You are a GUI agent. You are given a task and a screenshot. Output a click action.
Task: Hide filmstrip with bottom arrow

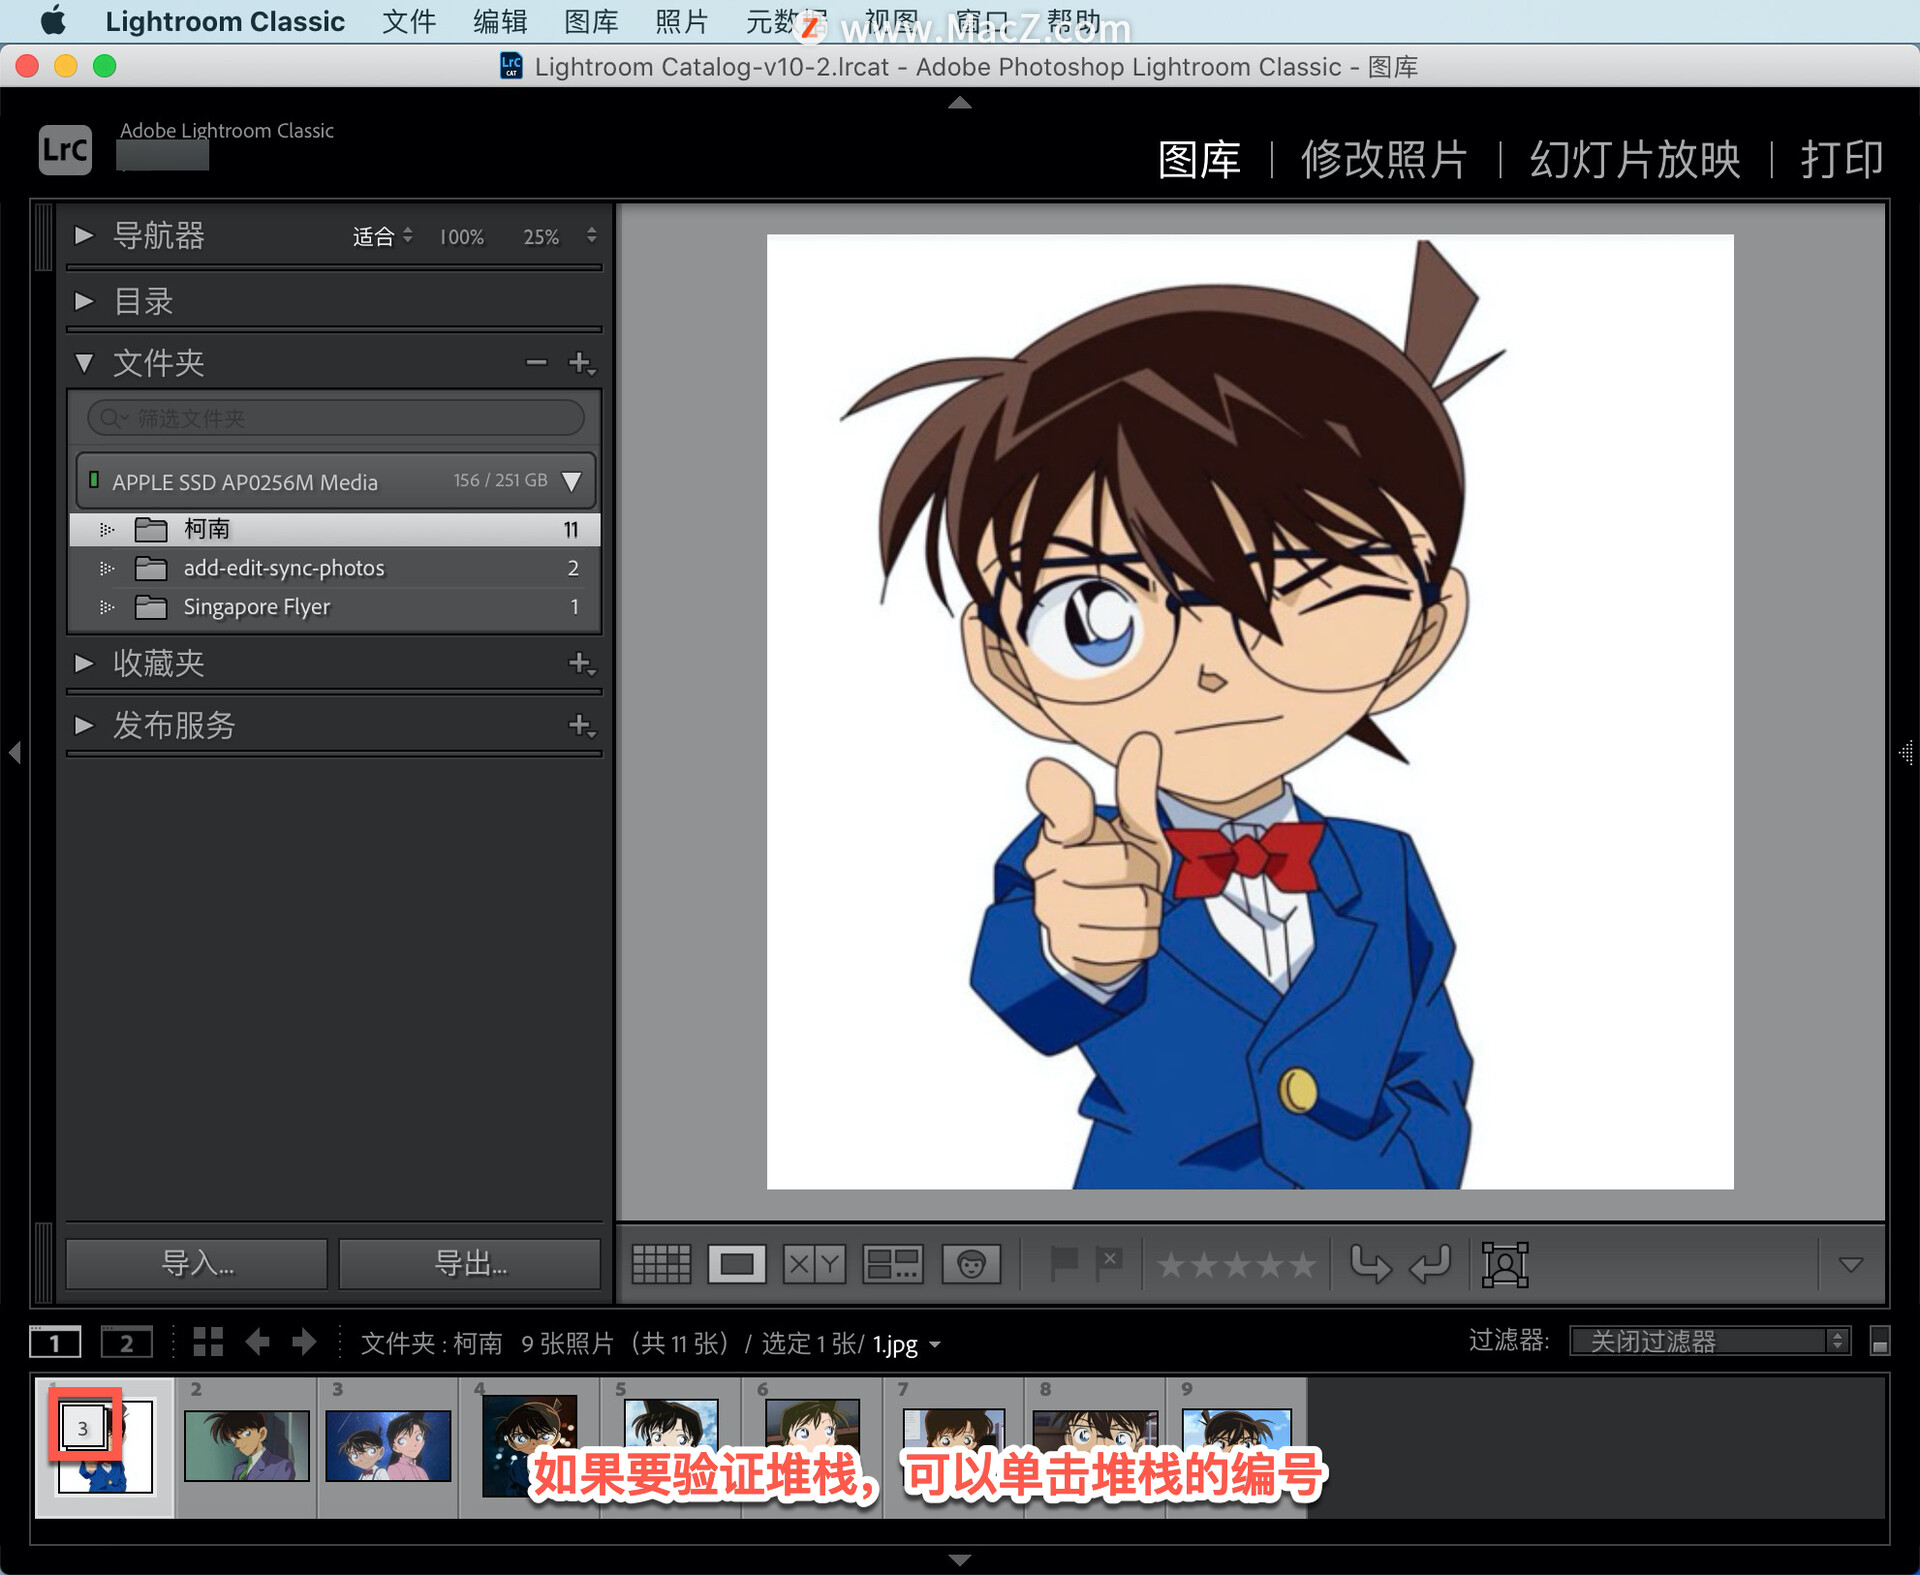coord(959,1560)
